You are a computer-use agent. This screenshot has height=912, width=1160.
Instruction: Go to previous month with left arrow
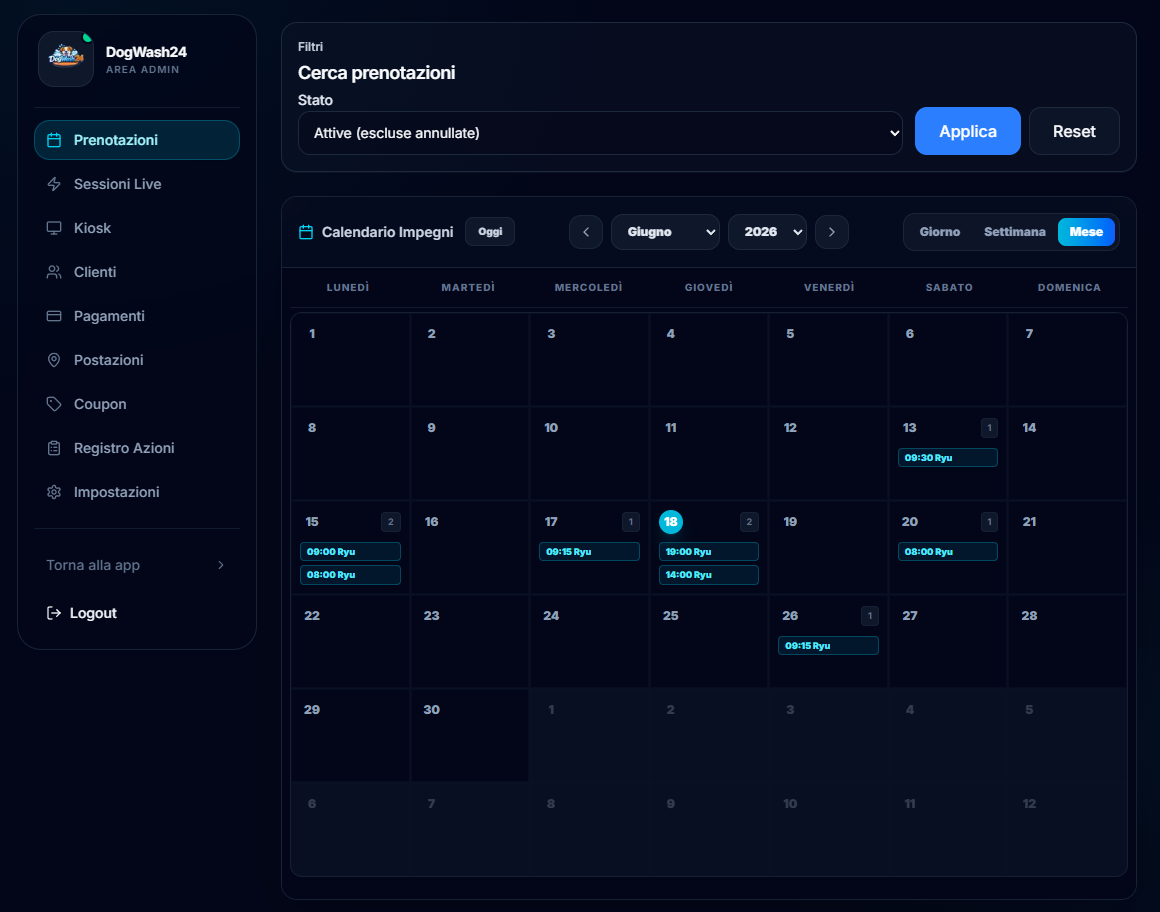click(x=586, y=232)
